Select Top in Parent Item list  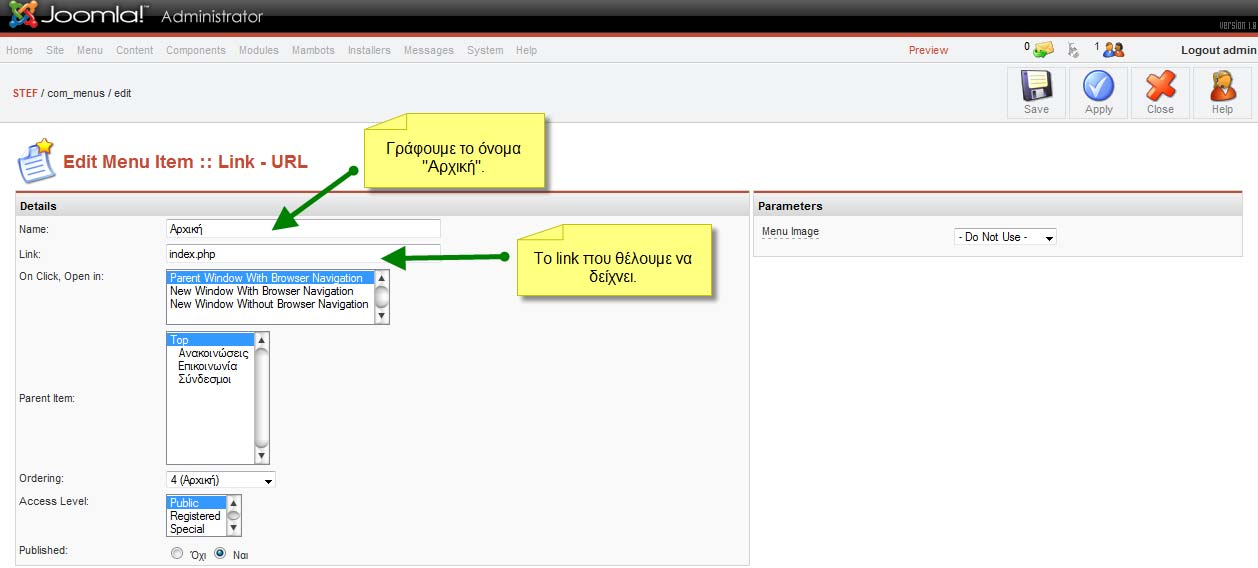click(x=211, y=340)
